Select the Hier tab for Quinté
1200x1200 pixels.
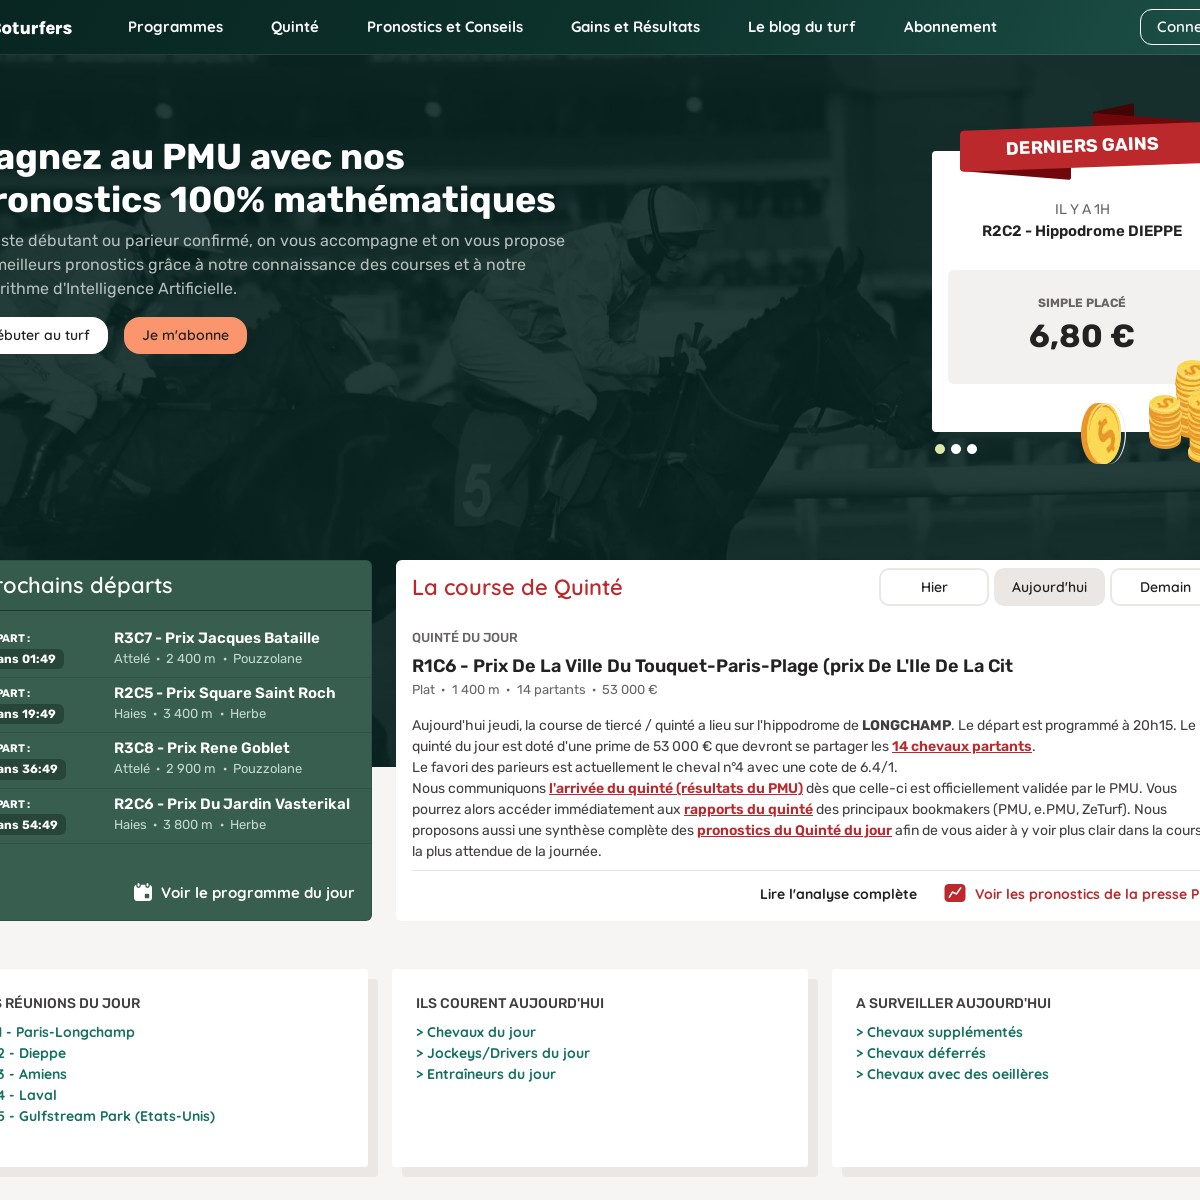934,587
